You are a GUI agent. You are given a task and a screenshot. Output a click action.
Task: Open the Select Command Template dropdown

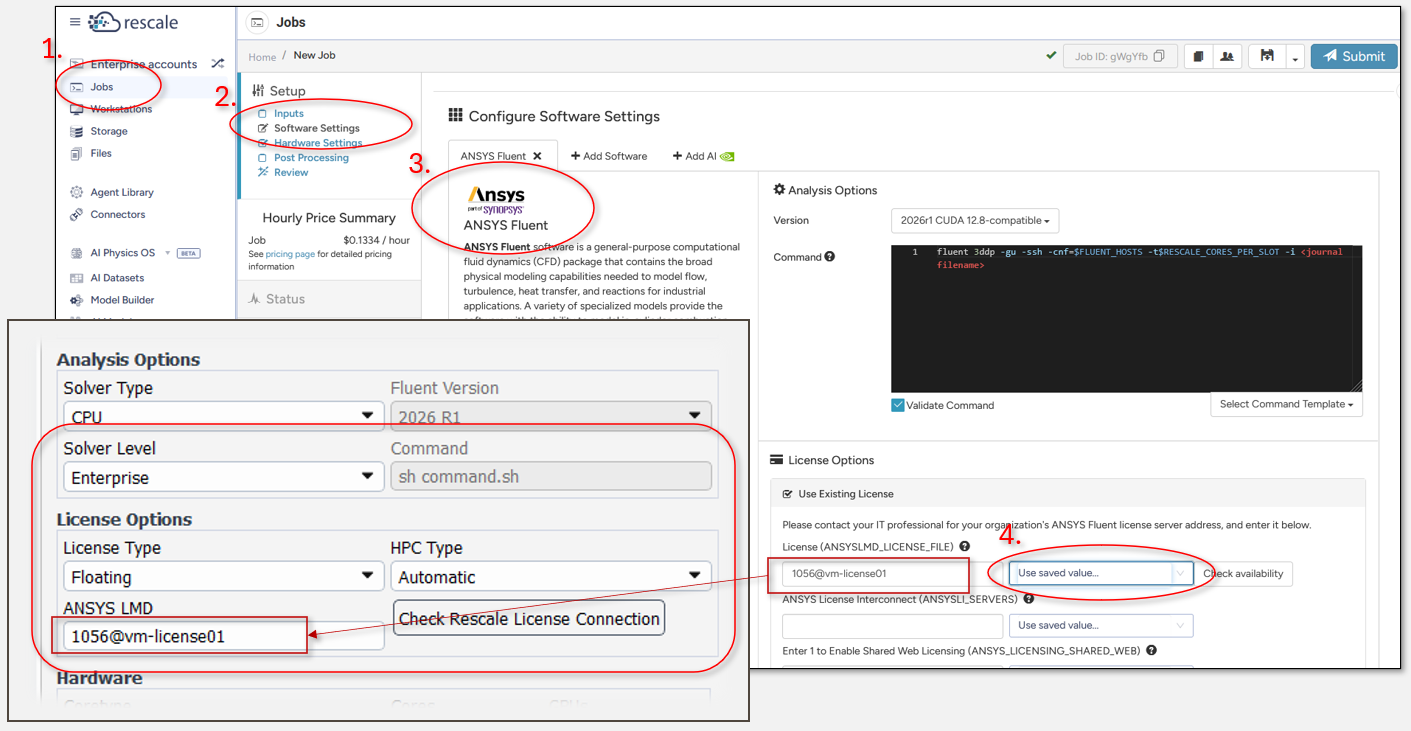click(x=1286, y=404)
